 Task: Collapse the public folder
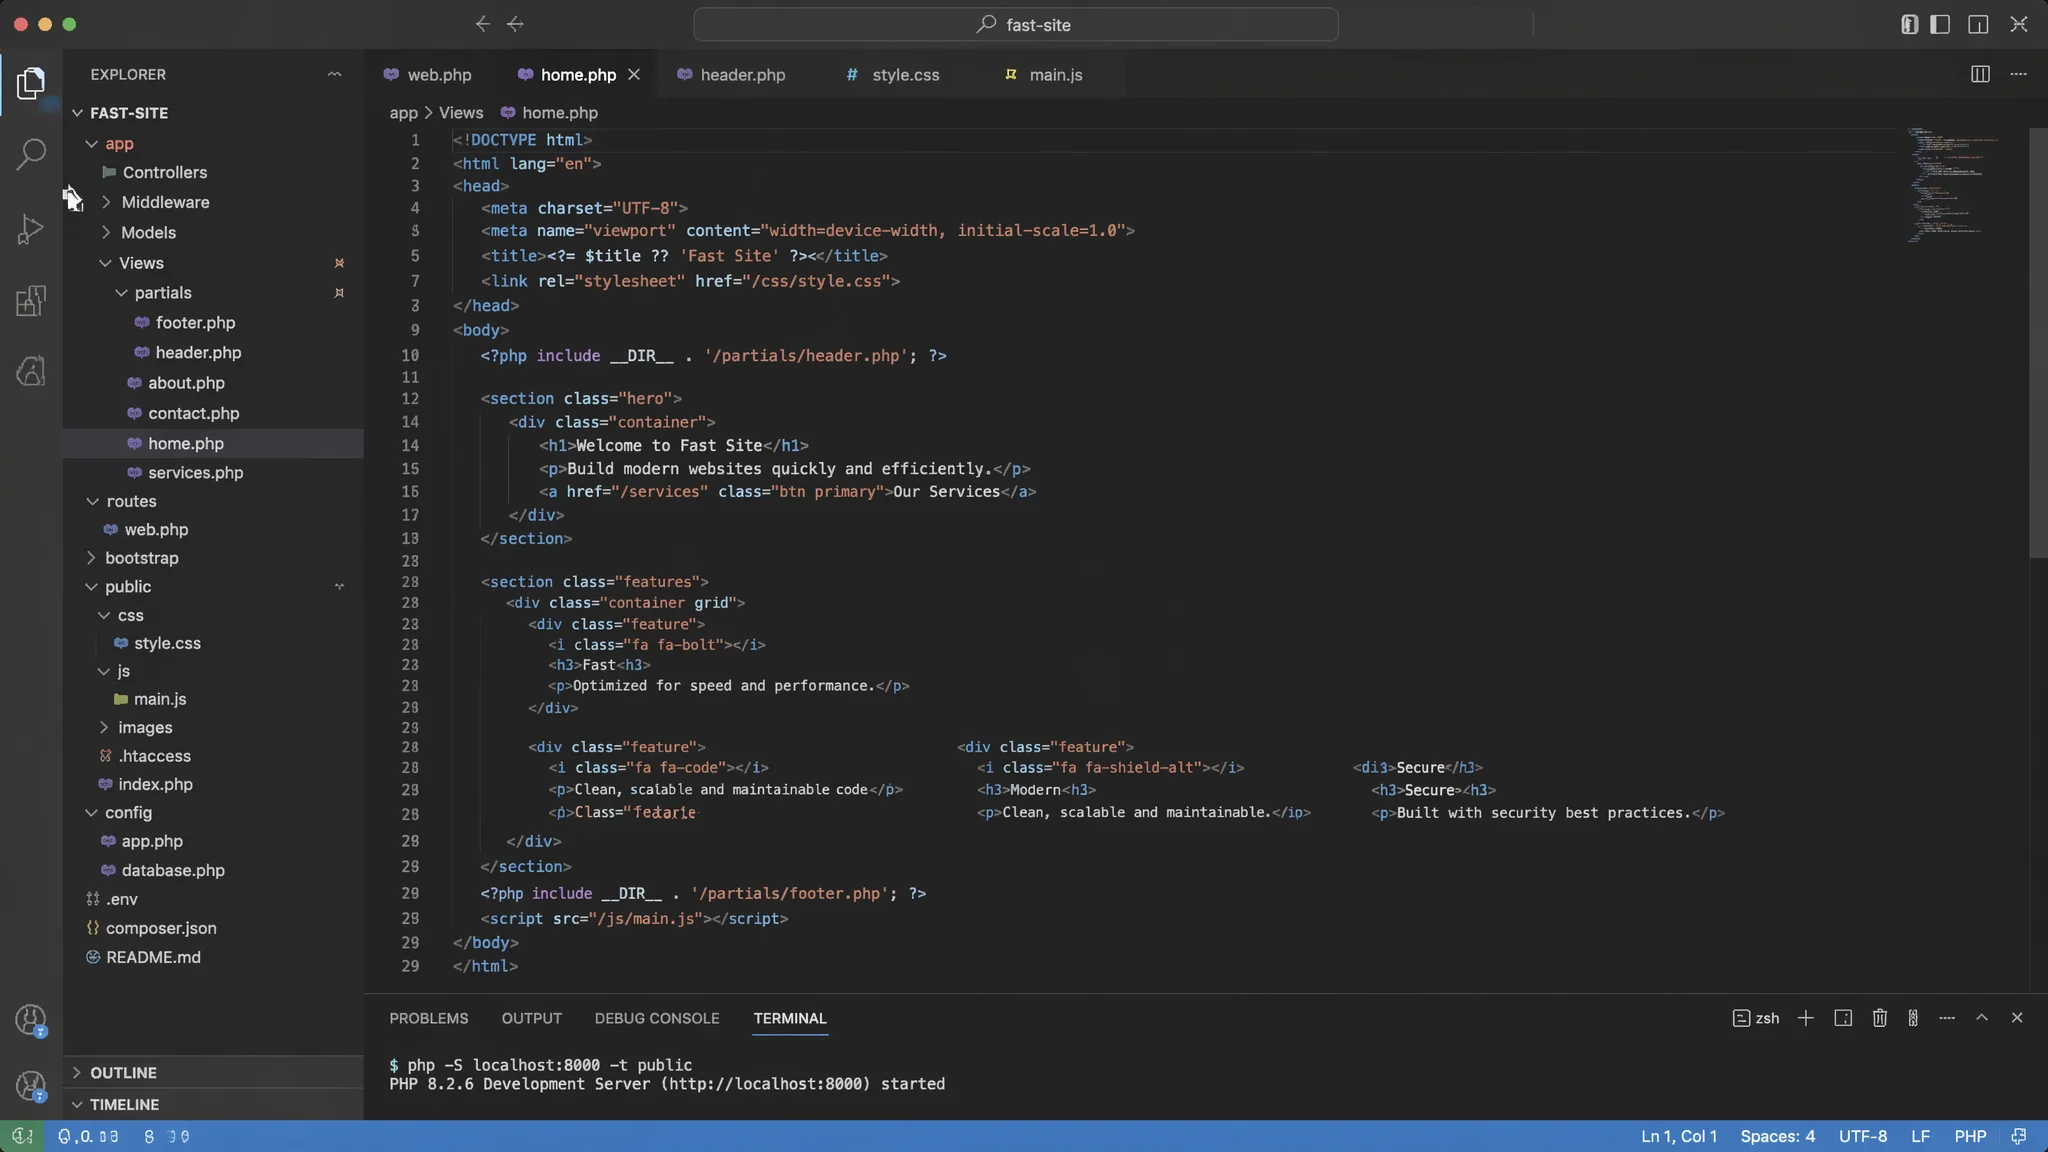click(91, 587)
